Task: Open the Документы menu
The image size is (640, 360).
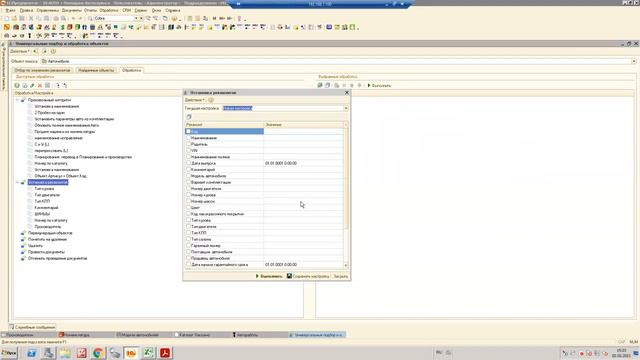Action: tap(72, 10)
